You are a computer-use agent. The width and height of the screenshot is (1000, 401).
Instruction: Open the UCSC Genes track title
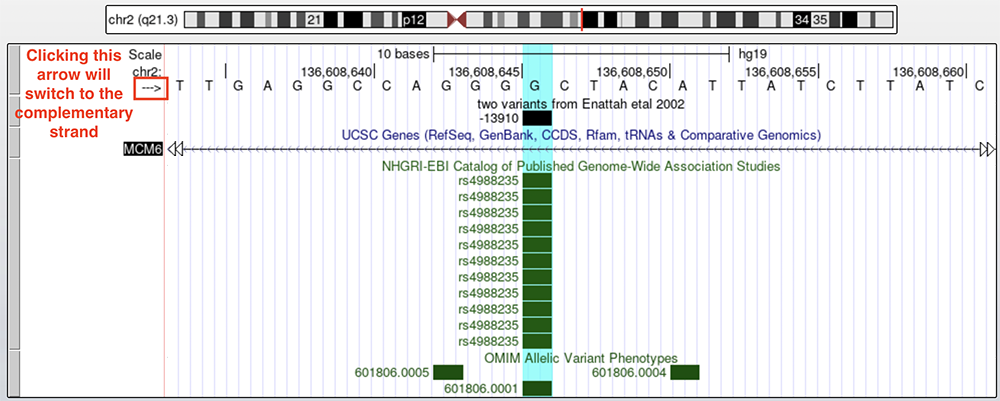(x=581, y=134)
